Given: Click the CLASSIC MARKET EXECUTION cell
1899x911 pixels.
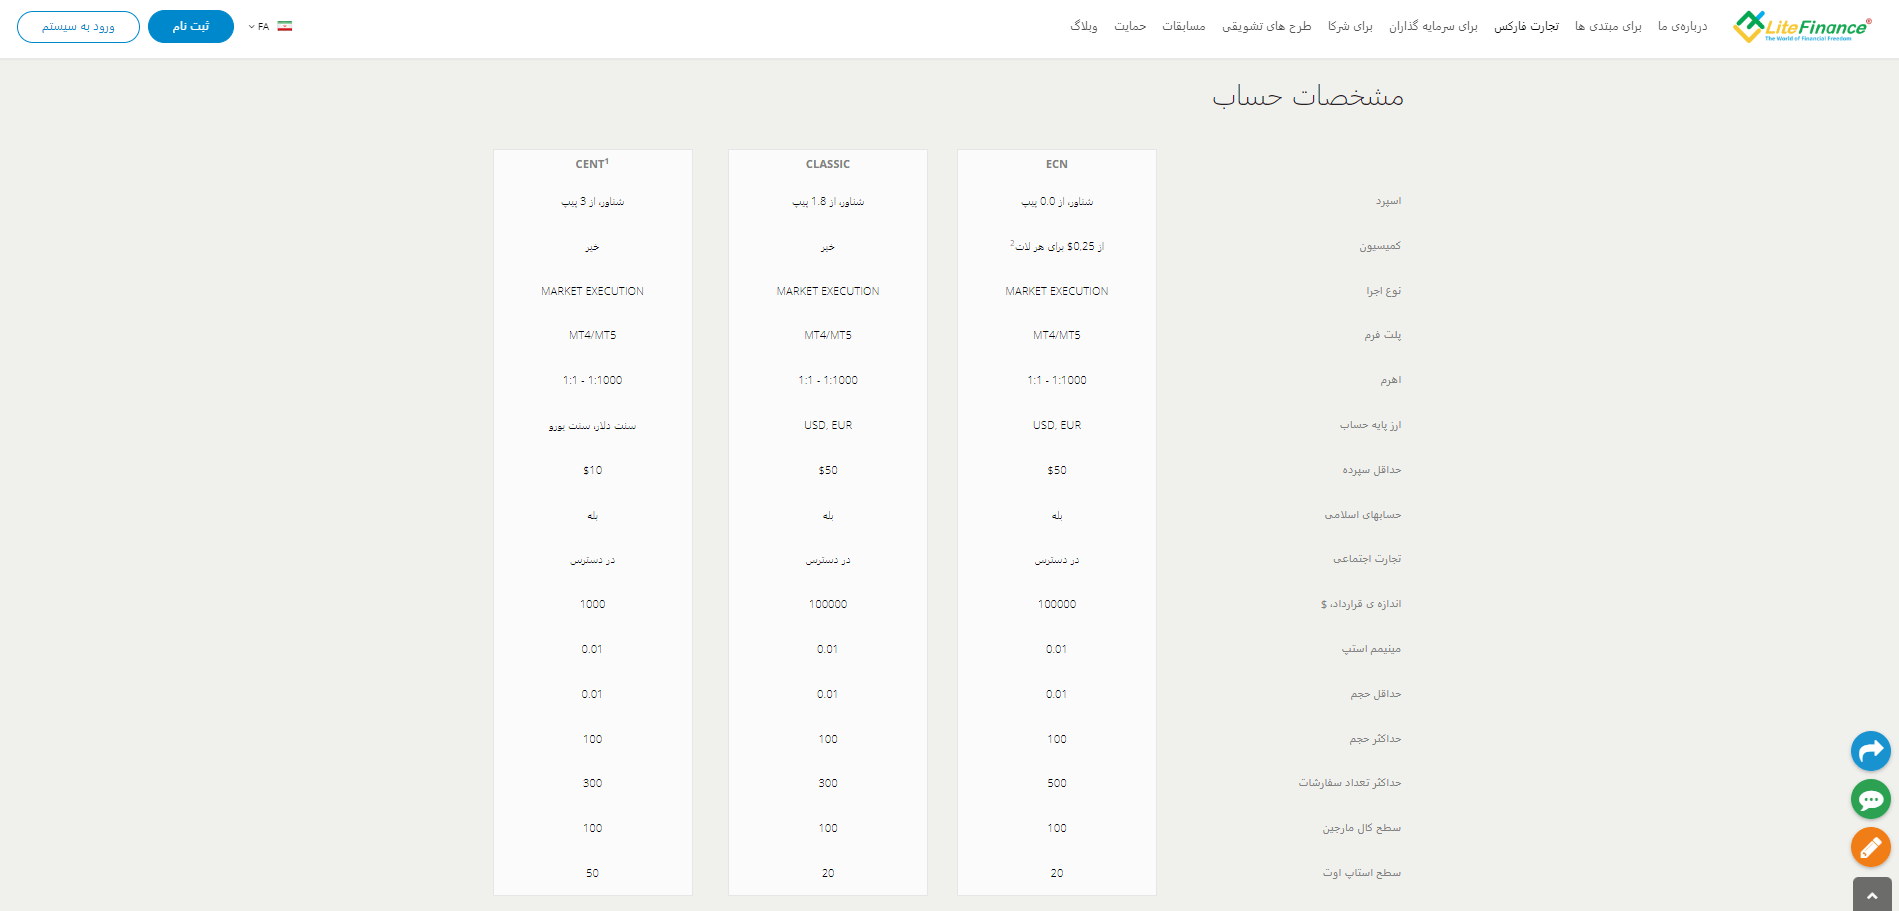Looking at the screenshot, I should [x=828, y=291].
